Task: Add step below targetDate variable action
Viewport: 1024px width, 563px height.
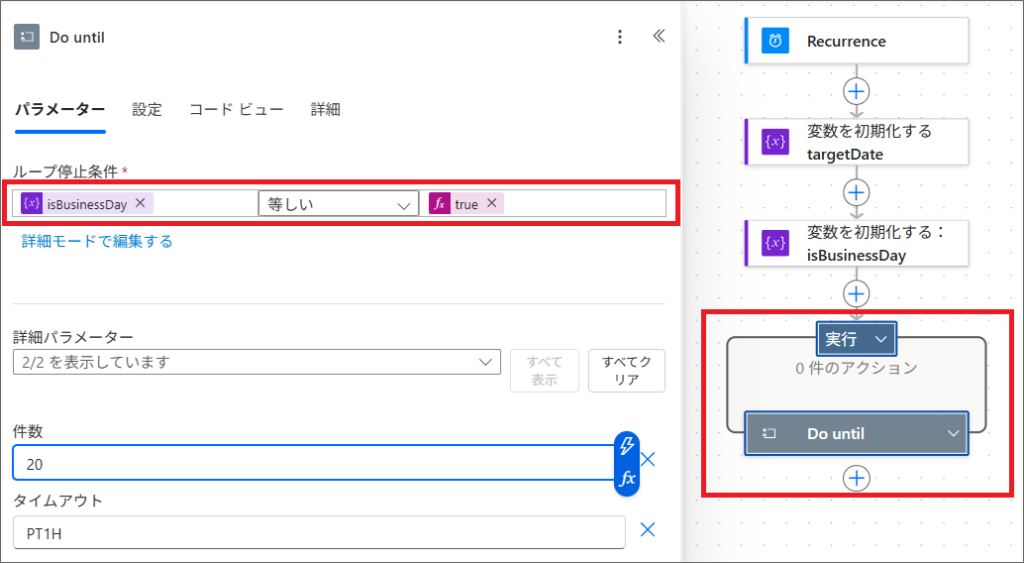Action: pos(856,191)
